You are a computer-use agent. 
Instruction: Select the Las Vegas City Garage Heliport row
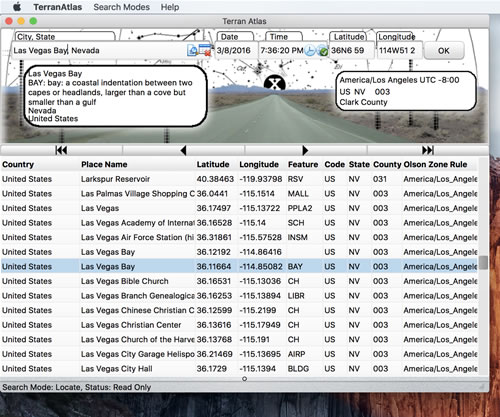239,354
